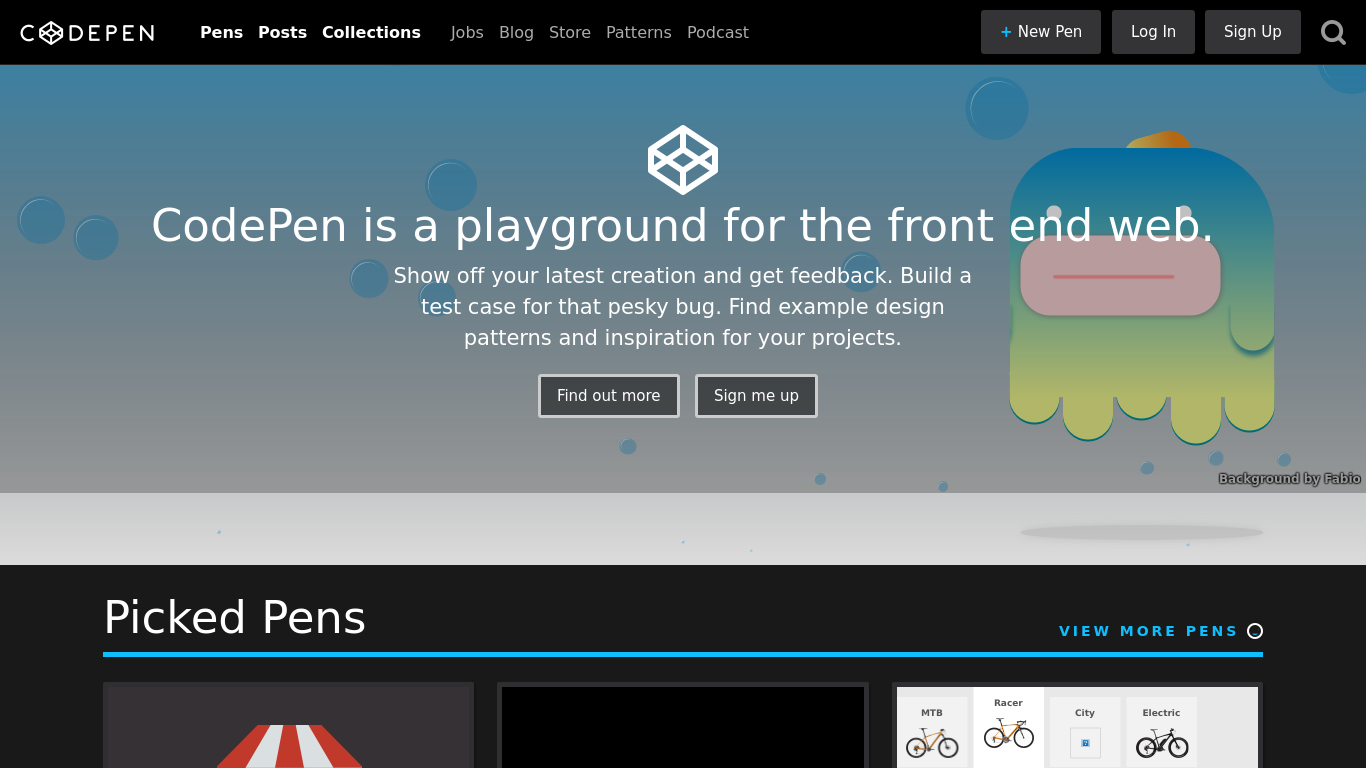The height and width of the screenshot is (768, 1366).
Task: Open search with magnifying glass icon
Action: [1333, 32]
